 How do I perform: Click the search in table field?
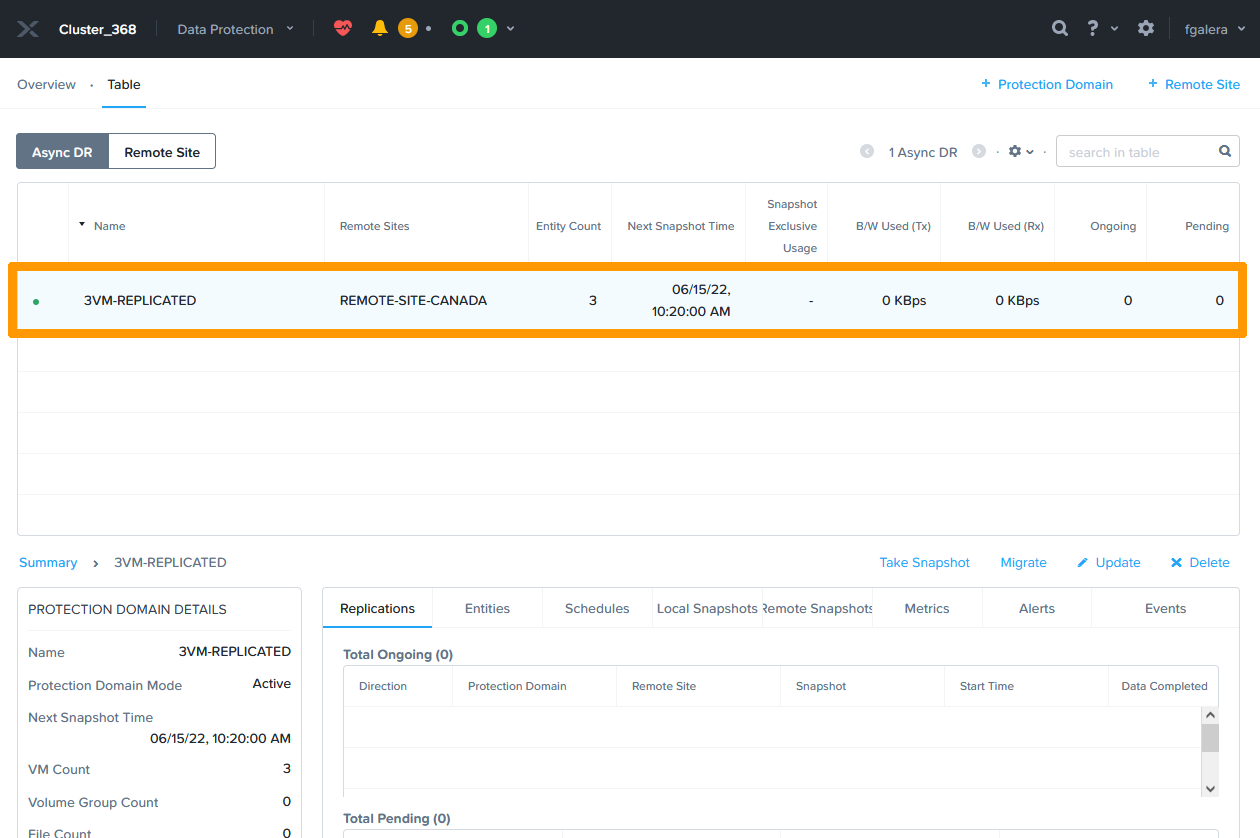pos(1138,152)
